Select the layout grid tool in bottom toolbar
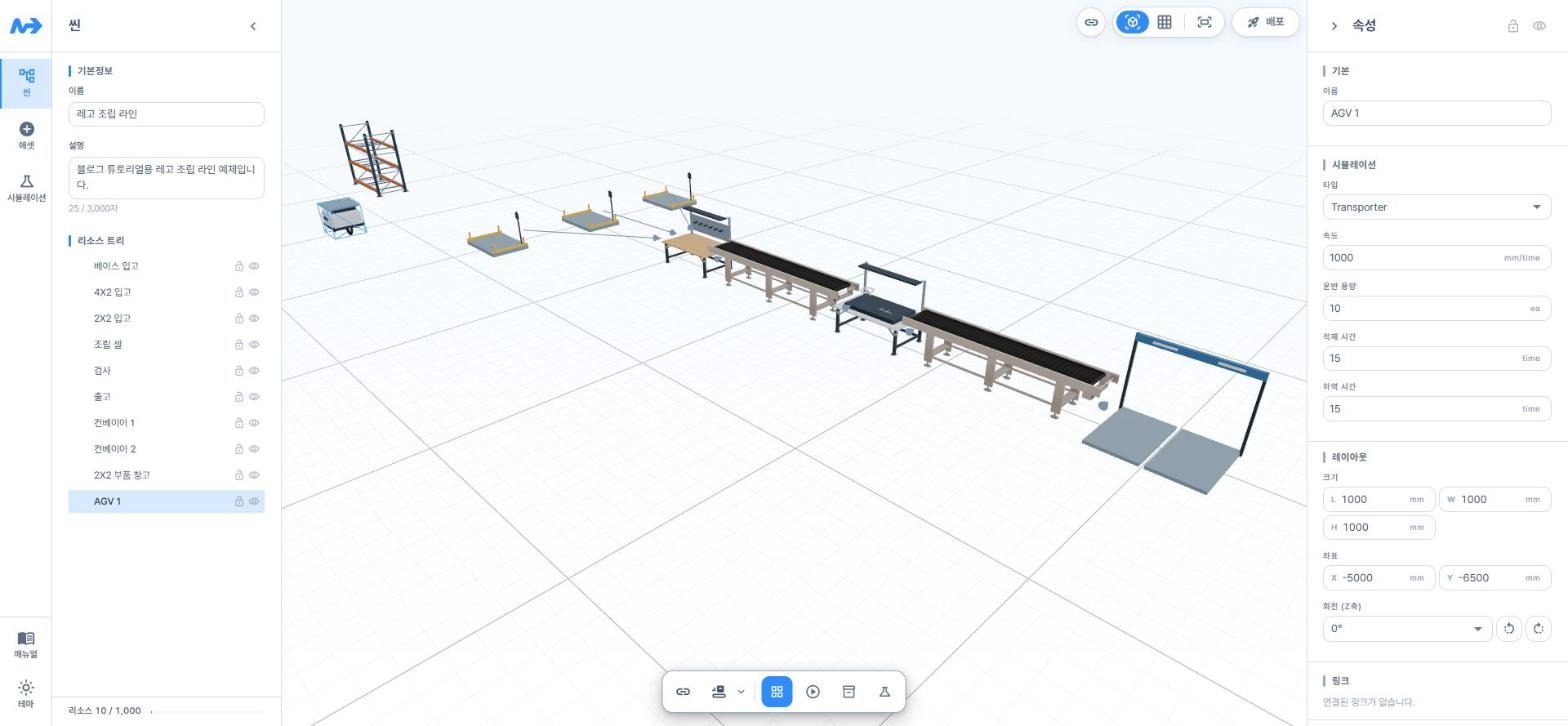The height and width of the screenshot is (726, 1568). (x=777, y=692)
